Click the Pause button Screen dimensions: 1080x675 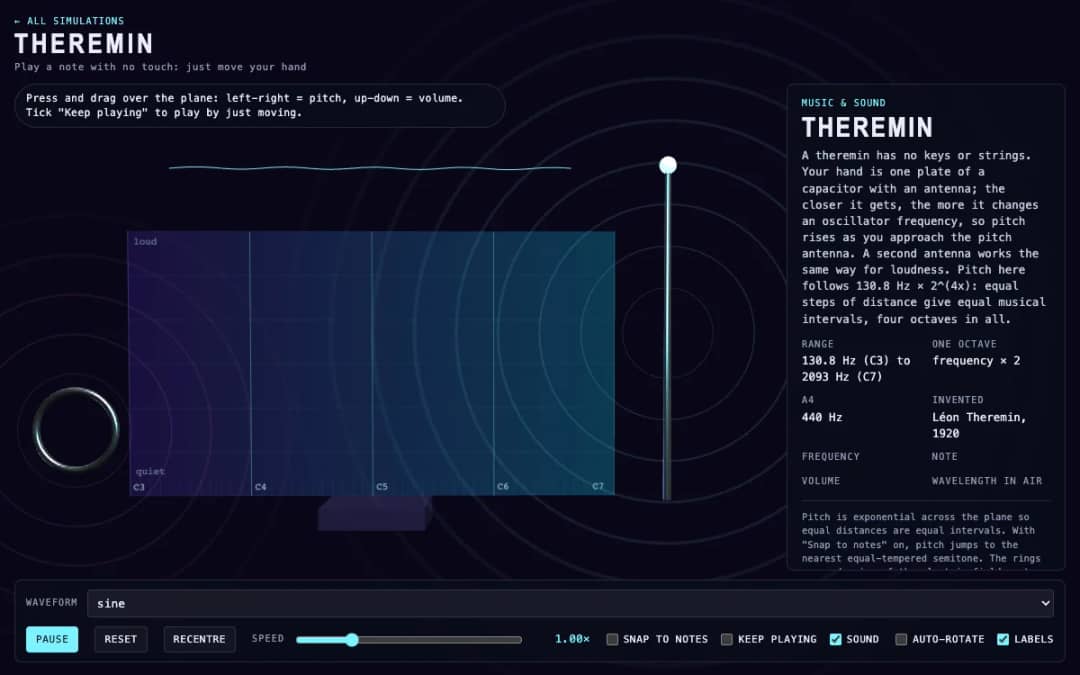52,639
